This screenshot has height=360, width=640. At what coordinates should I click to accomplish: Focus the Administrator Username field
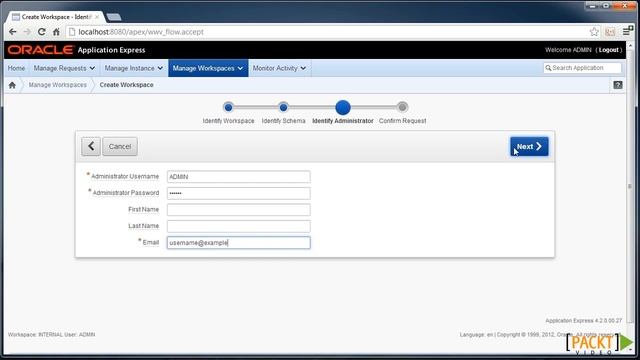(x=238, y=177)
